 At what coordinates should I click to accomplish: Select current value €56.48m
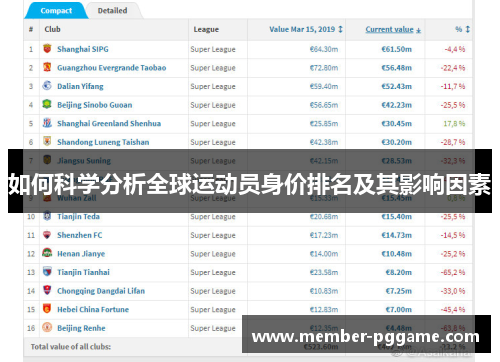tap(397, 68)
